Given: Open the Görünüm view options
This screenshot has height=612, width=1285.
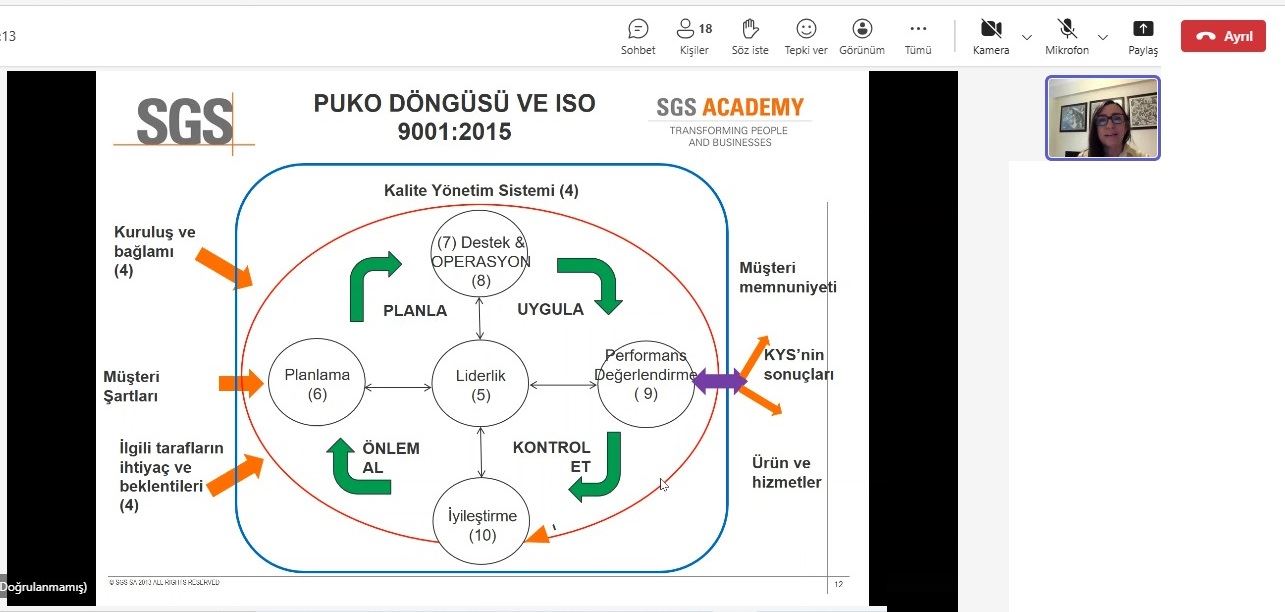Looking at the screenshot, I should (x=861, y=37).
